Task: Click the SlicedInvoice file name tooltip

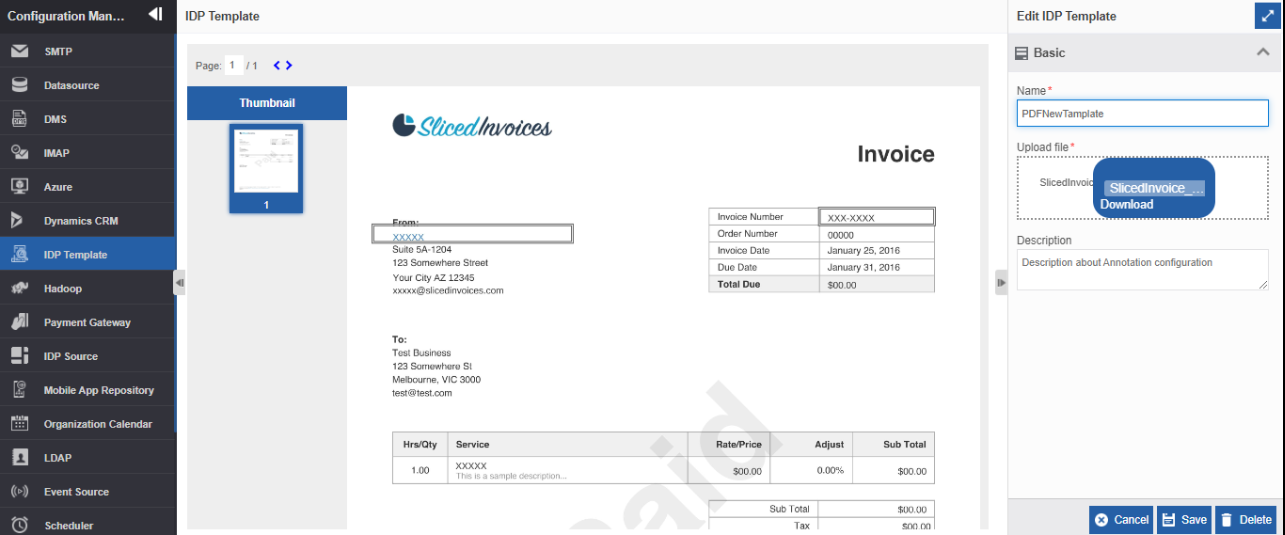Action: pos(1155,188)
